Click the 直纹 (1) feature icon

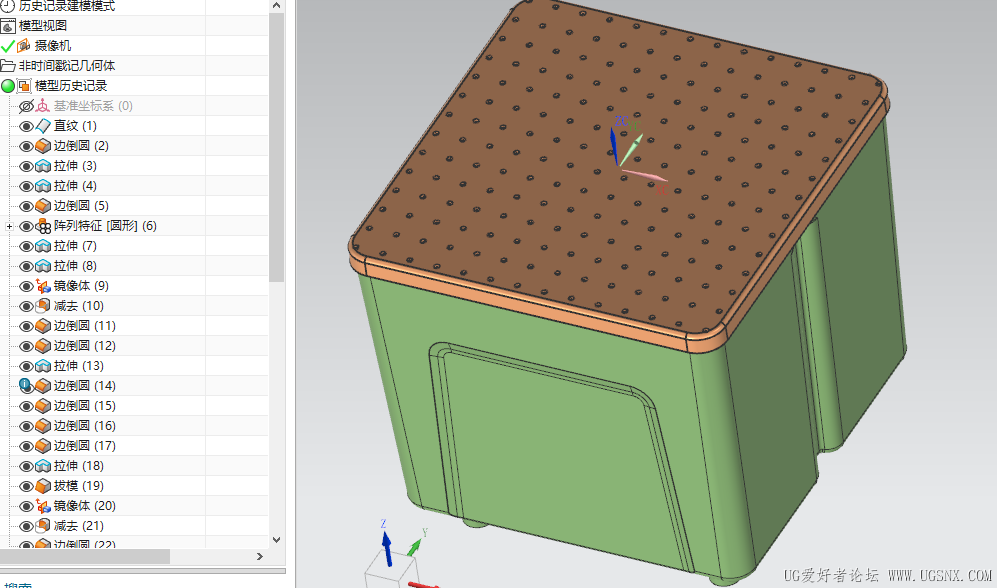43,126
